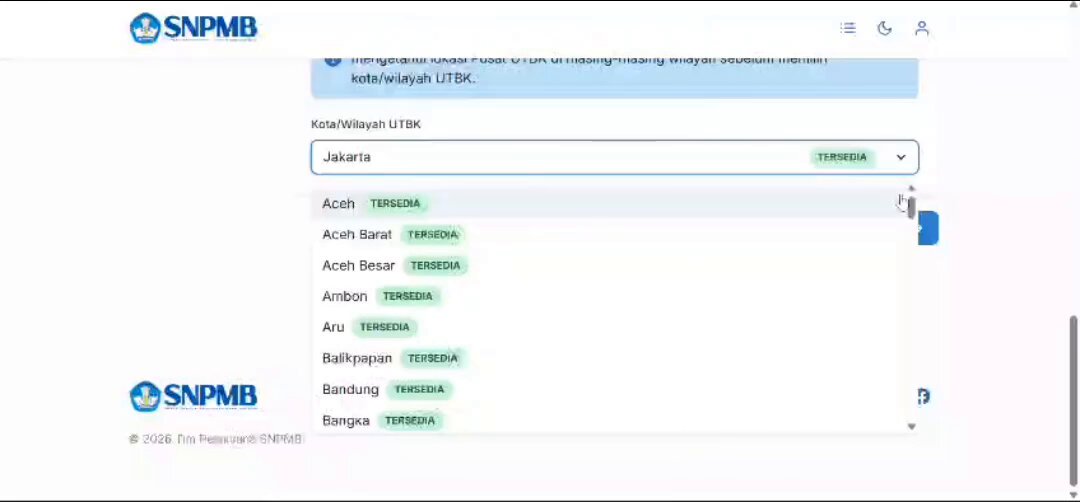The width and height of the screenshot is (1080, 502).
Task: Collapse the Kota/Wilayah UTBK dropdown chevron
Action: tap(901, 157)
